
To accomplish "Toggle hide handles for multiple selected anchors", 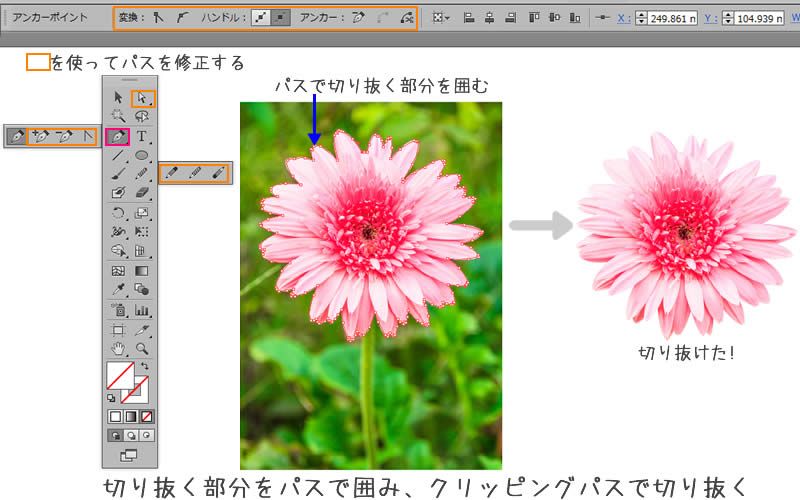I will tap(280, 18).
